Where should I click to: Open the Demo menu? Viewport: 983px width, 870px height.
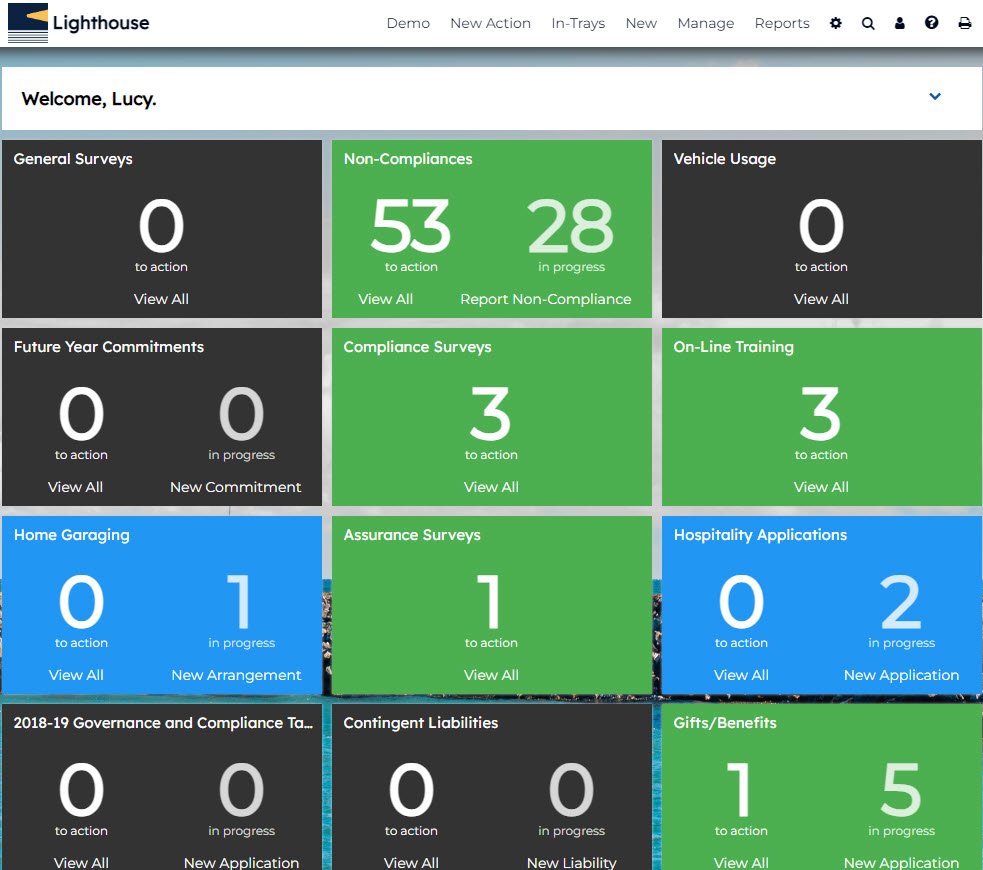pyautogui.click(x=408, y=23)
